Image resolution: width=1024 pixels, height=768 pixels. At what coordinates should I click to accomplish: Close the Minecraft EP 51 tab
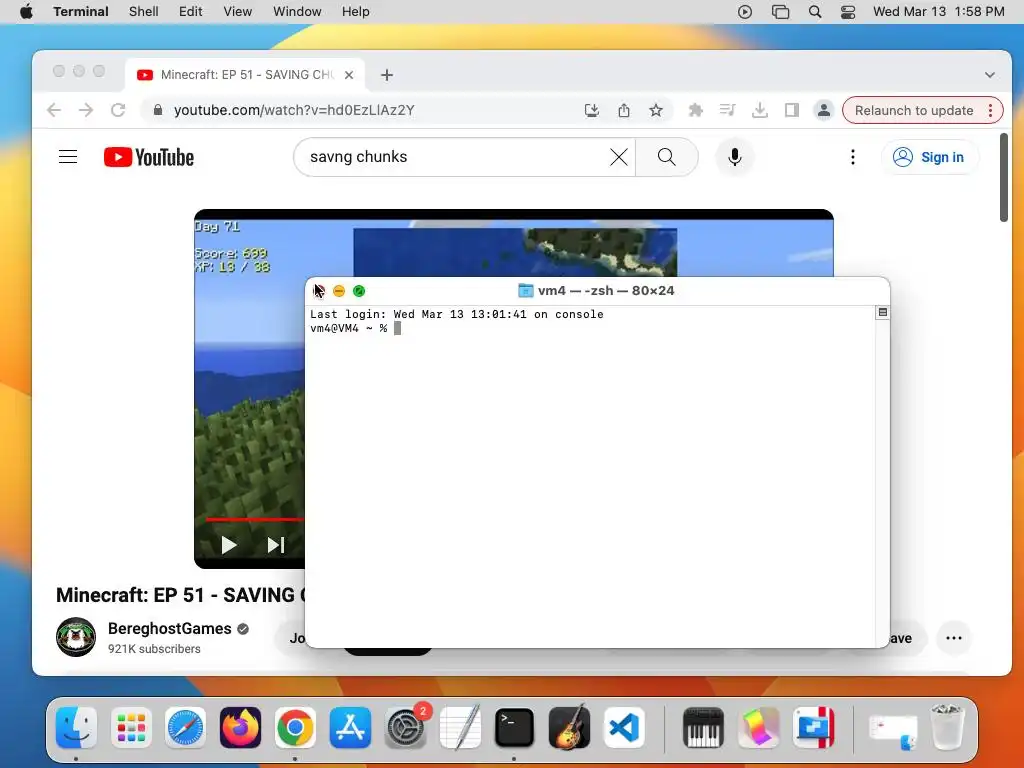click(349, 75)
